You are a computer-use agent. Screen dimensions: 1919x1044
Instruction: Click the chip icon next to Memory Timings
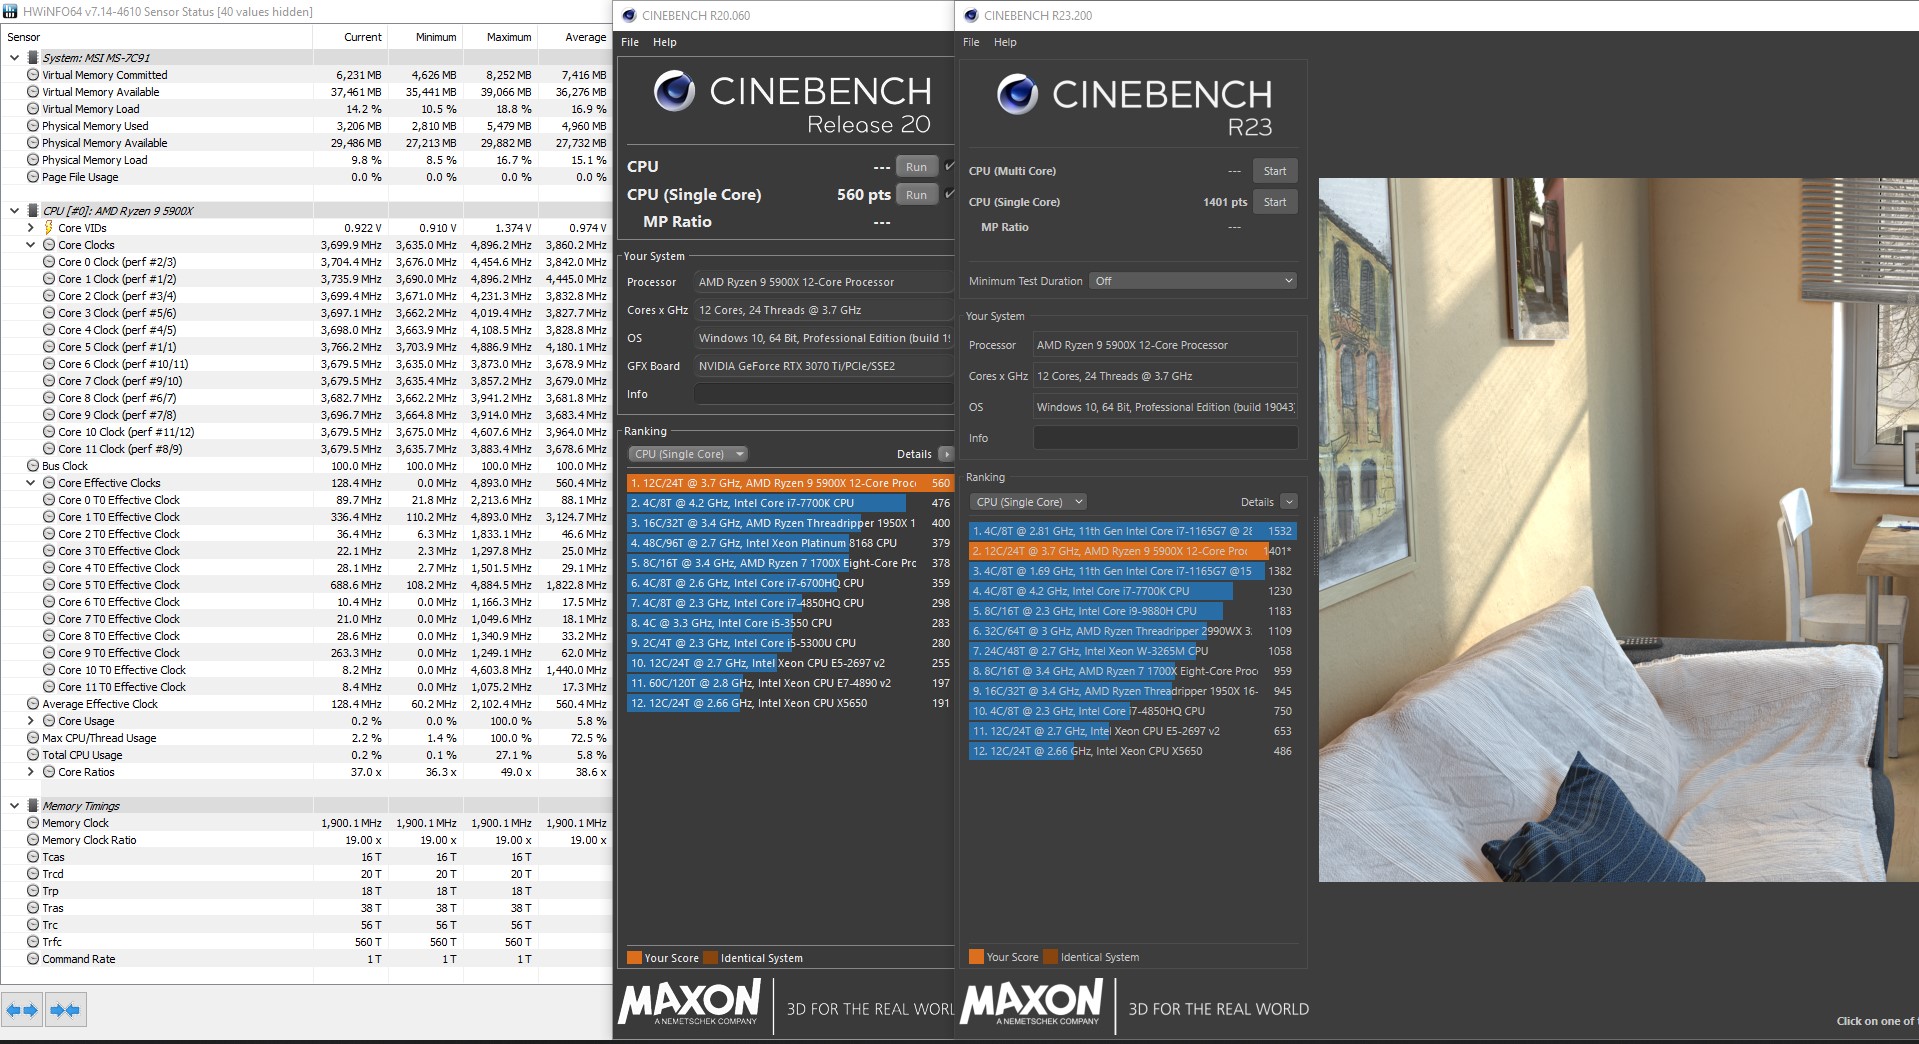coord(33,806)
